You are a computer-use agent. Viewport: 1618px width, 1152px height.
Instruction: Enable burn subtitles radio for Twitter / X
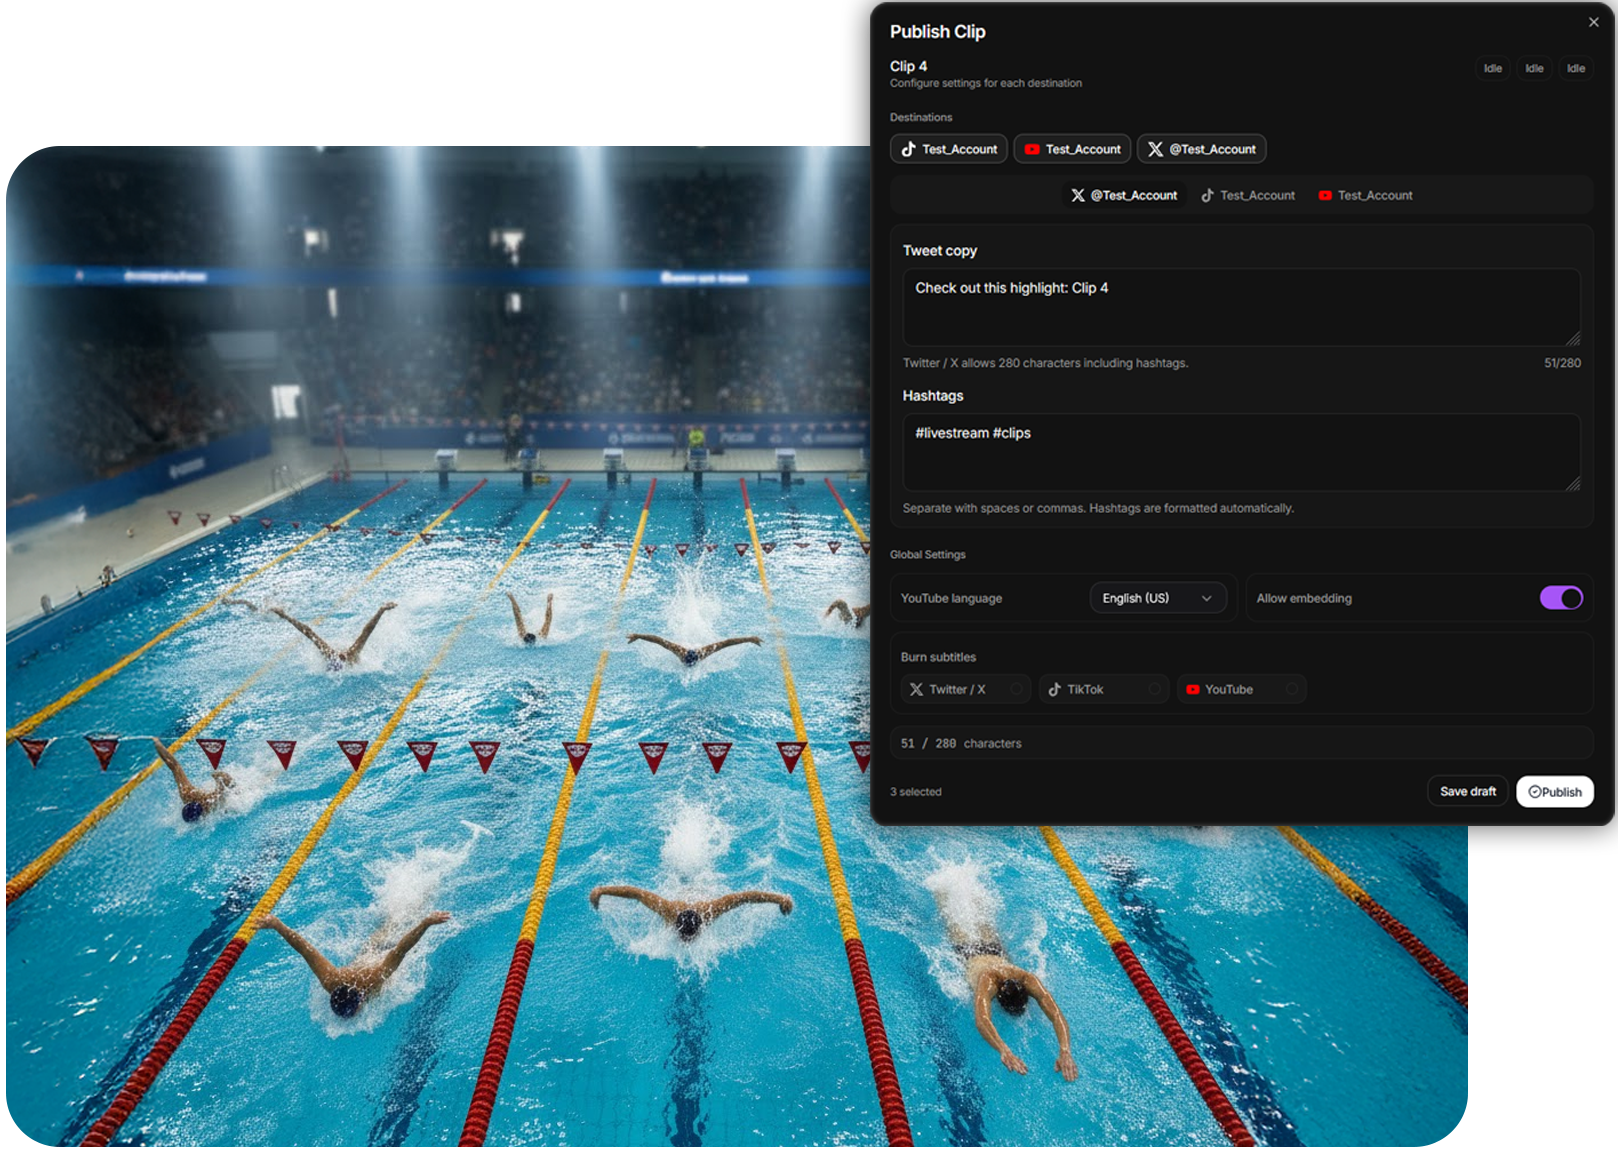pos(1015,690)
